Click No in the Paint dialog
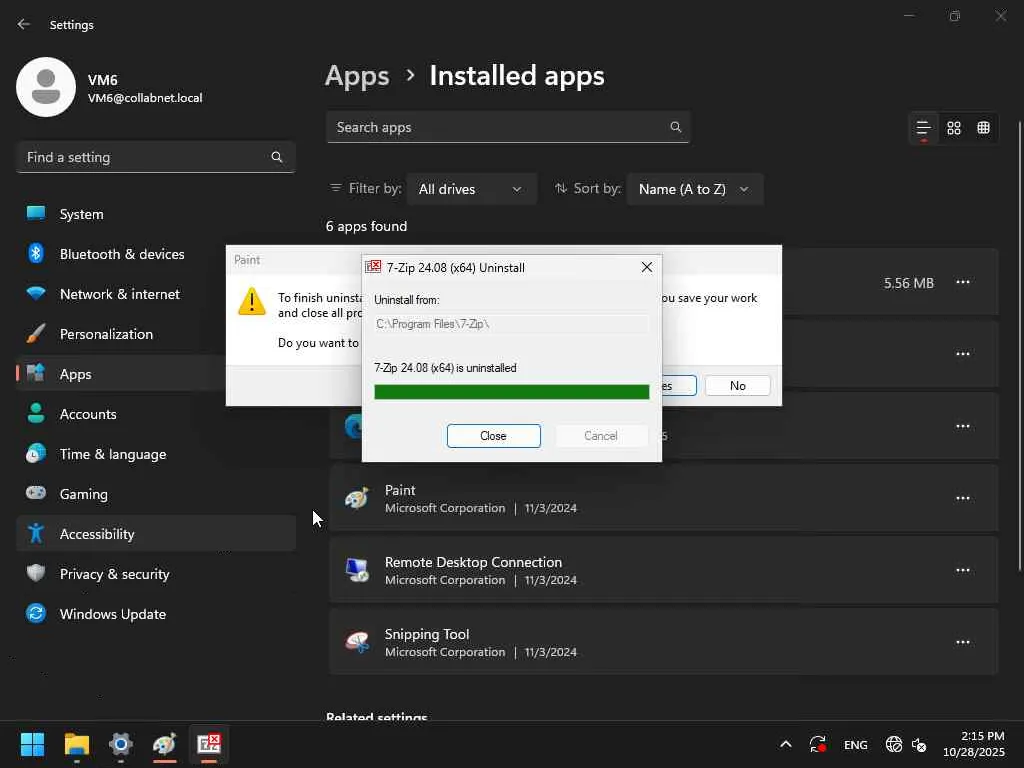1024x768 pixels. pos(737,386)
